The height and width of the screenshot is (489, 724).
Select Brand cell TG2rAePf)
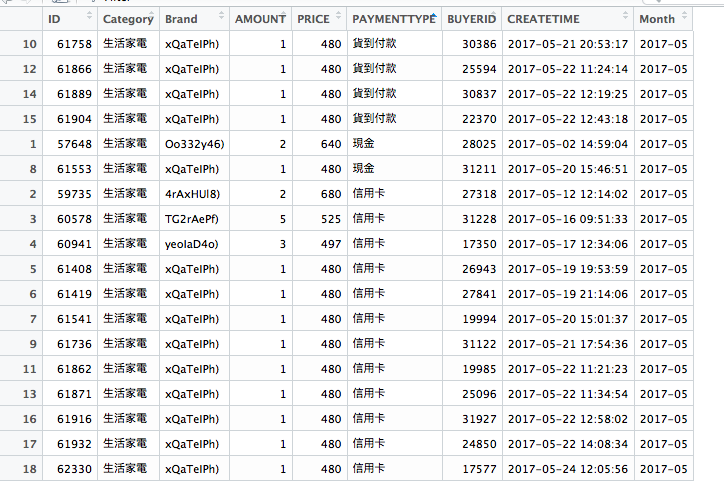tap(192, 219)
